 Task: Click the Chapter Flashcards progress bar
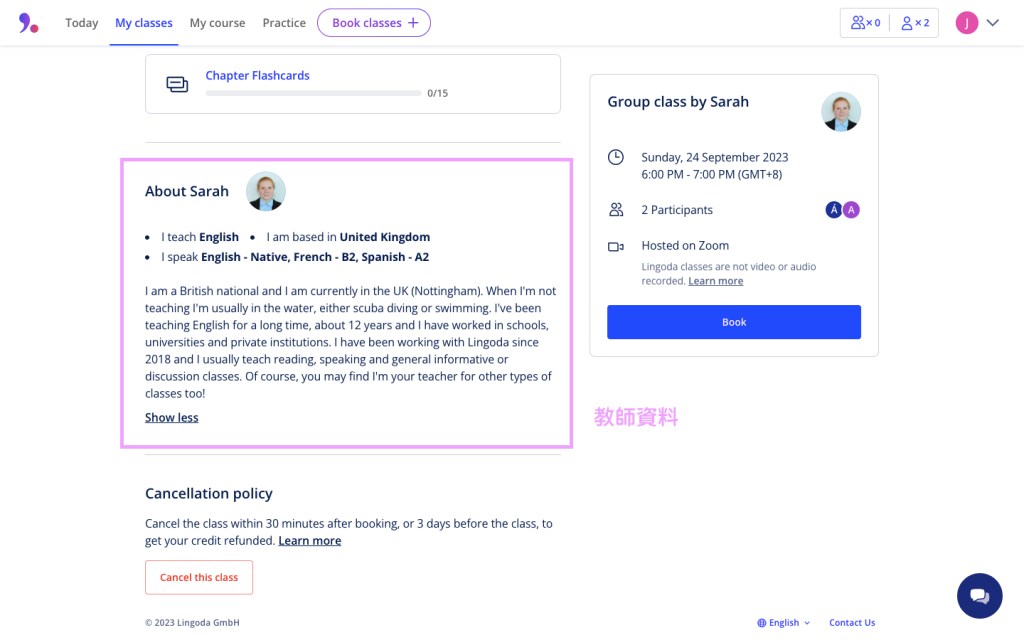click(313, 93)
